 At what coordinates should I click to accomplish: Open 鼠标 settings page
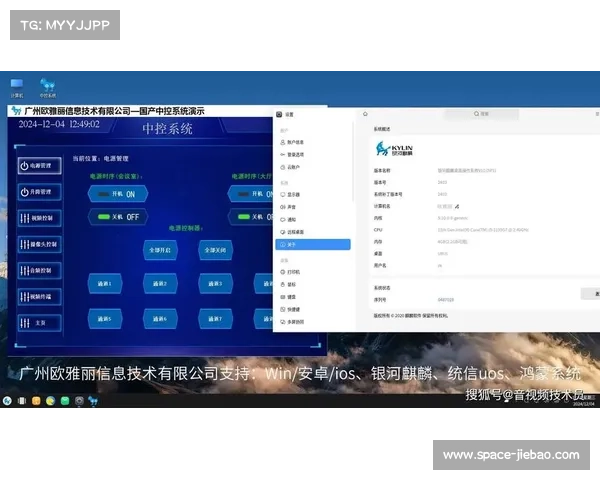(x=313, y=284)
